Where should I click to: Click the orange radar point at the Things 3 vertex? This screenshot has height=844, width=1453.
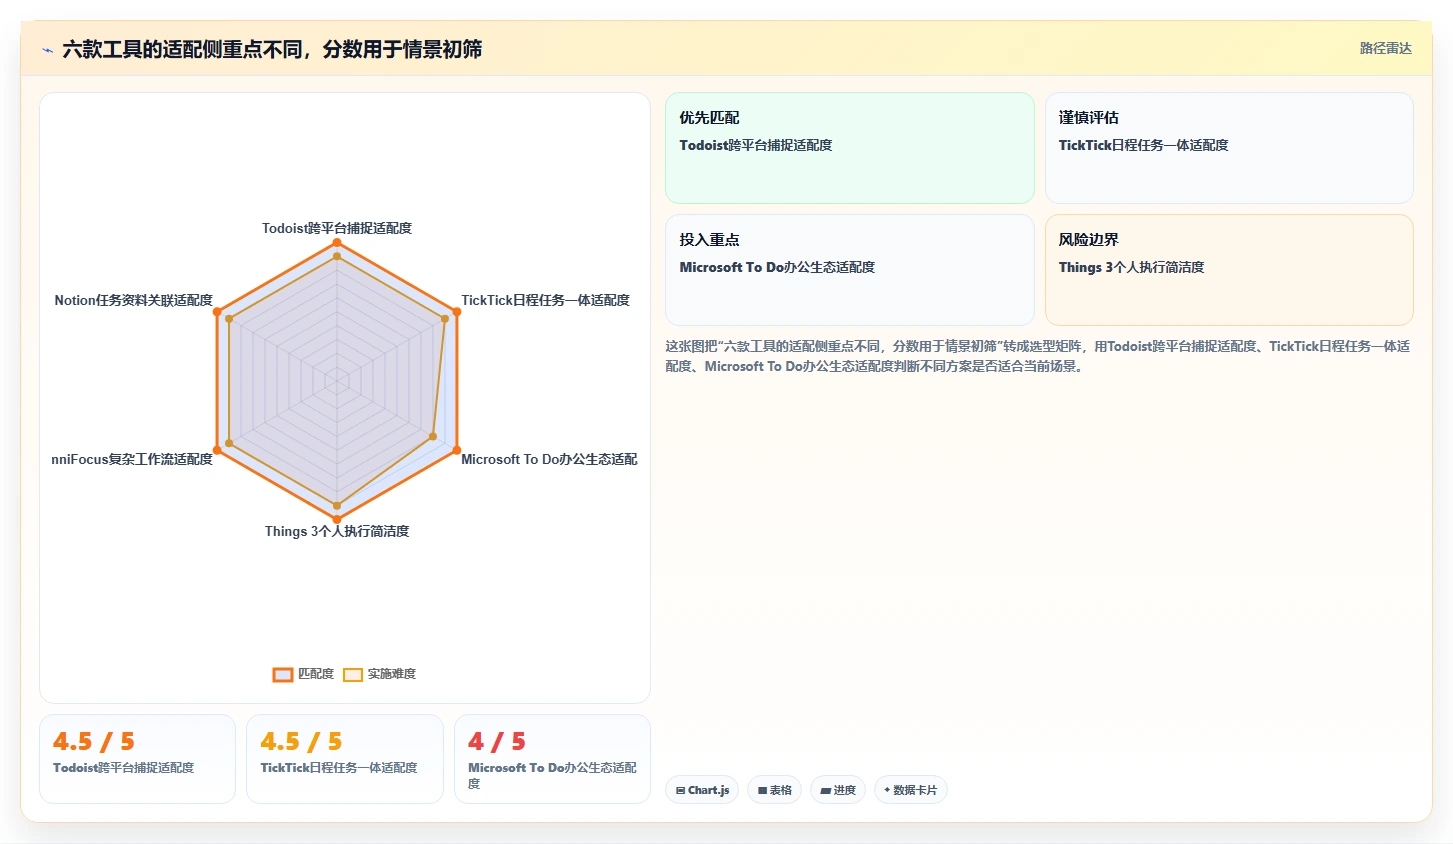click(x=337, y=519)
